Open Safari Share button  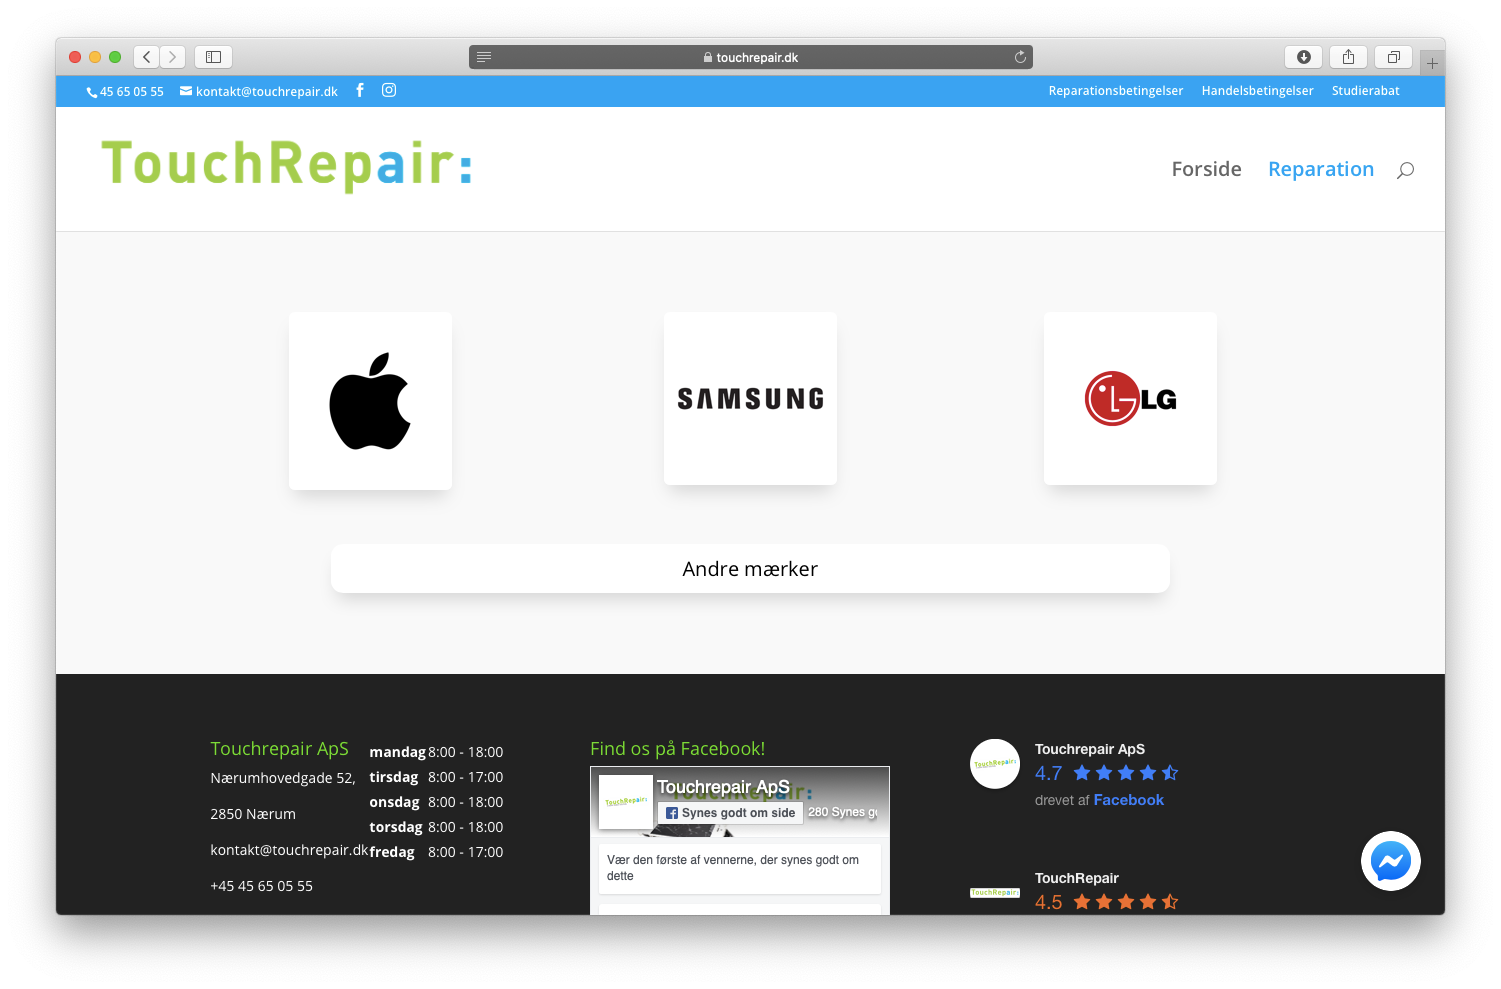[x=1348, y=57]
